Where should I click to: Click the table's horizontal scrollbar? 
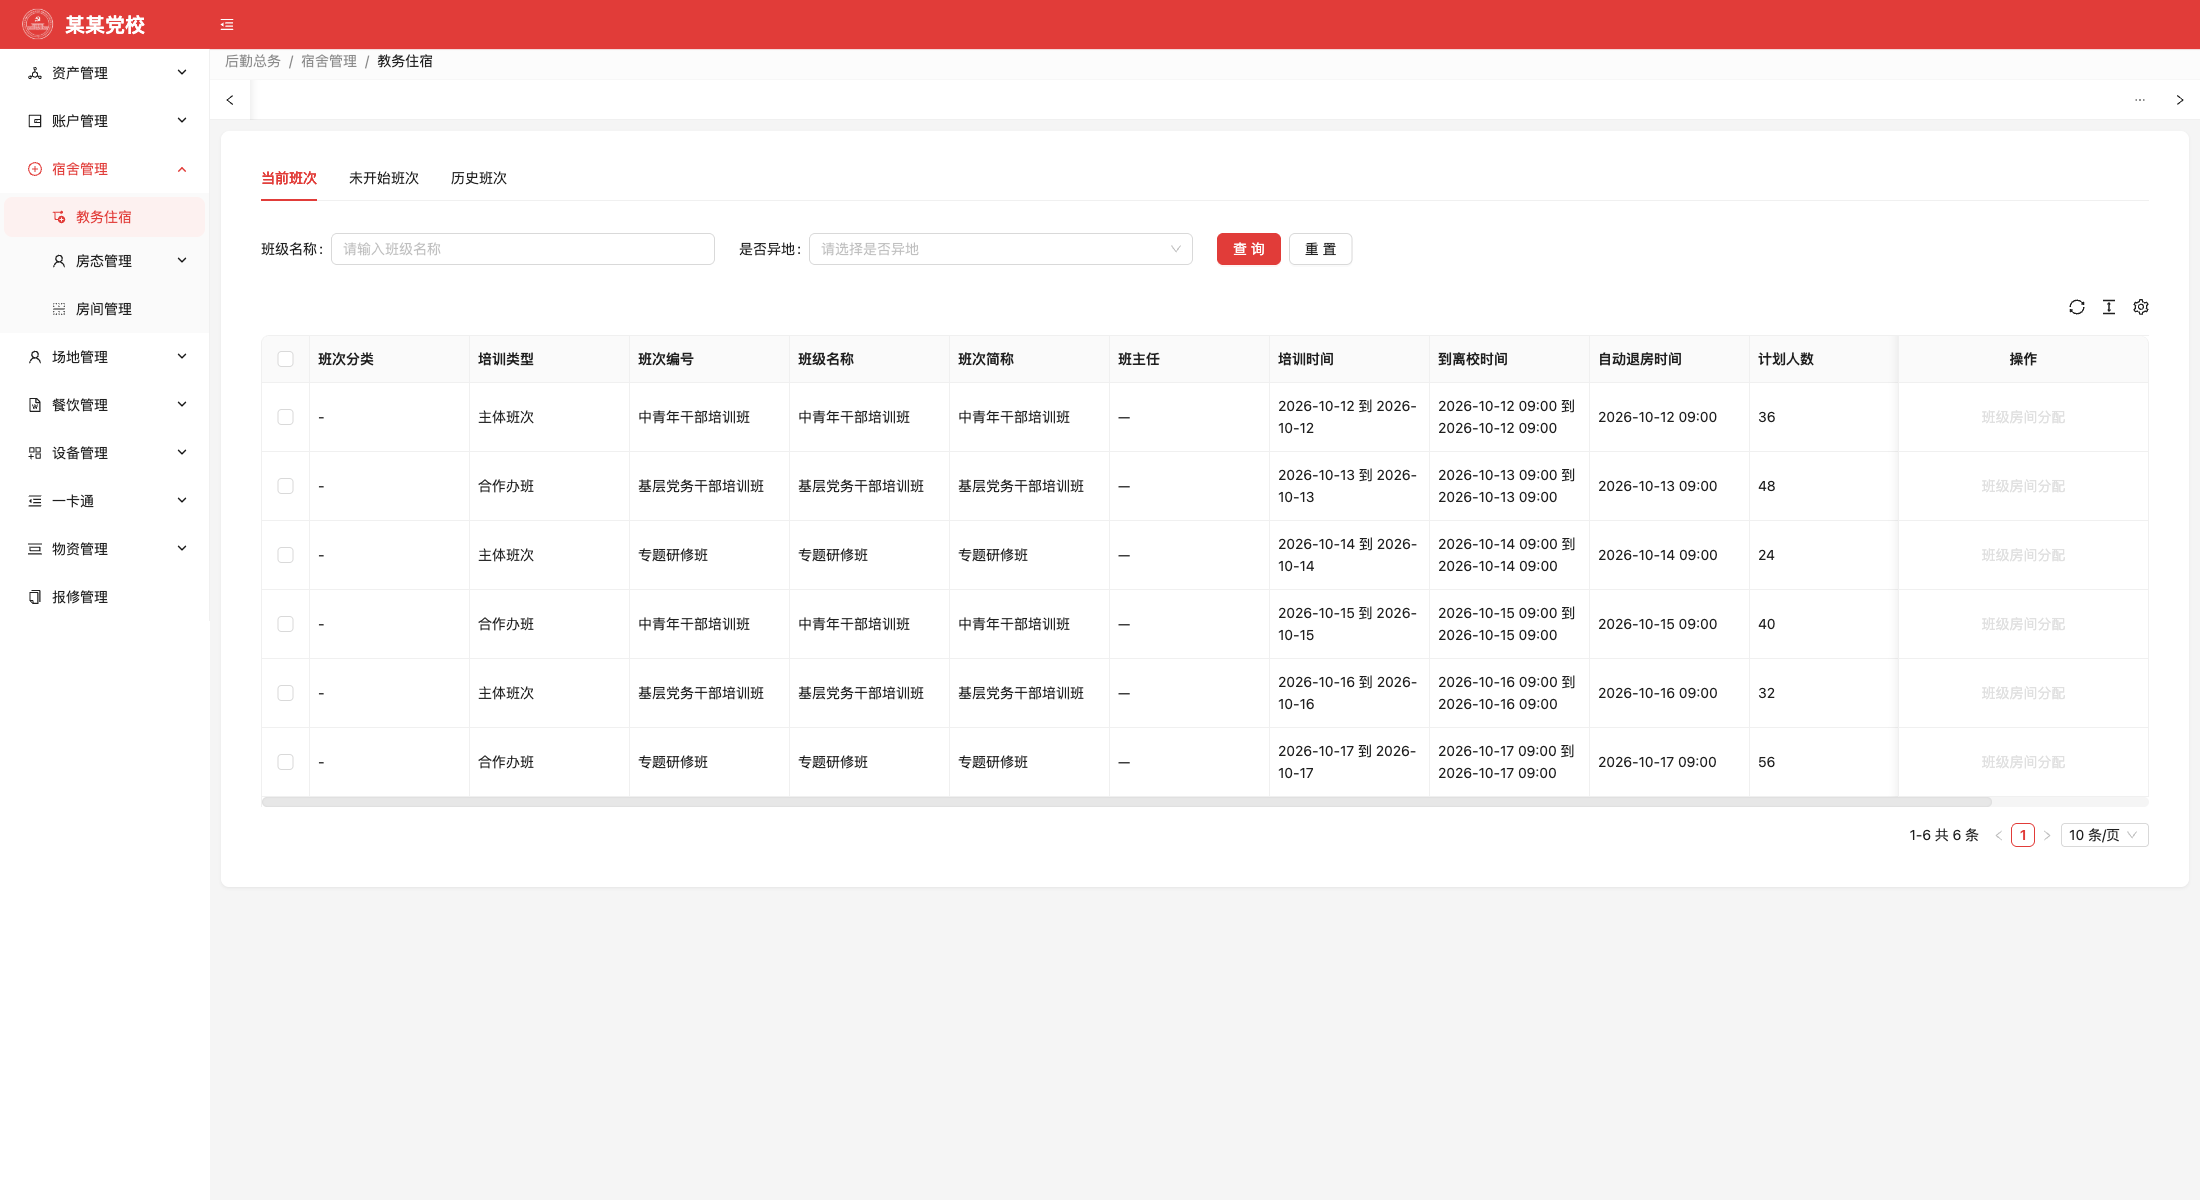point(1126,802)
